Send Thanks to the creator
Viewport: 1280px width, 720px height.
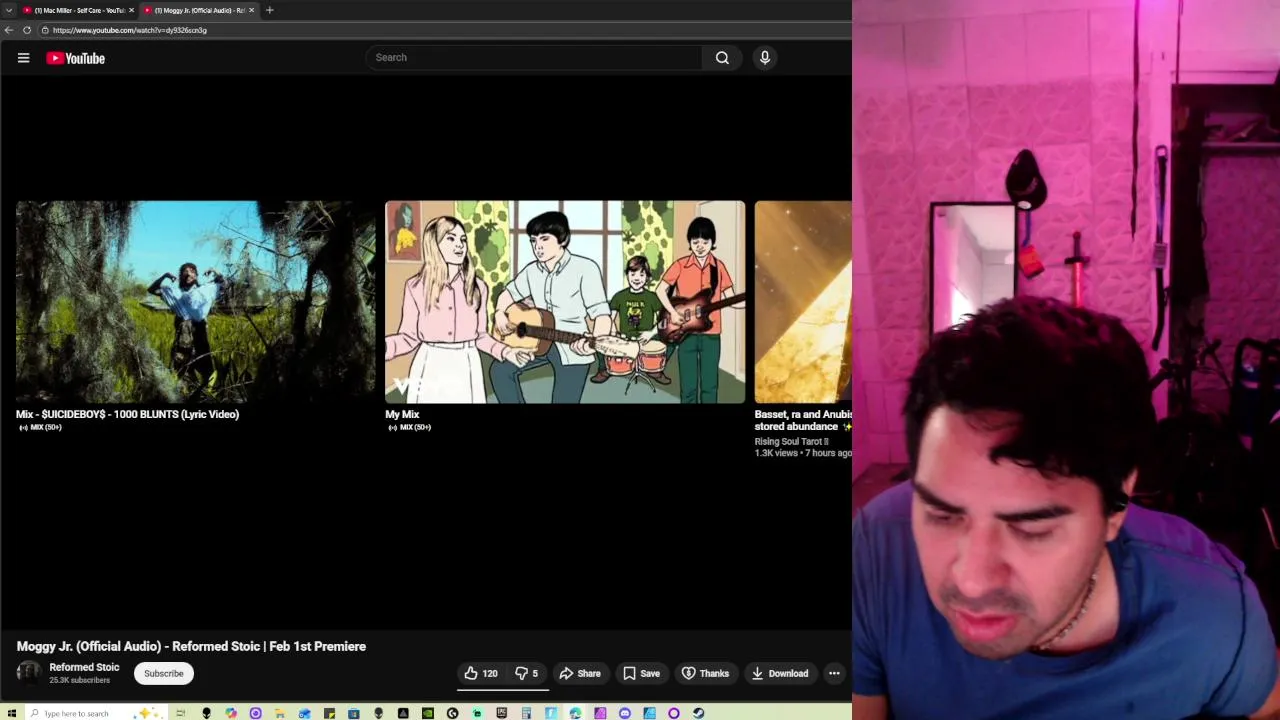(706, 673)
